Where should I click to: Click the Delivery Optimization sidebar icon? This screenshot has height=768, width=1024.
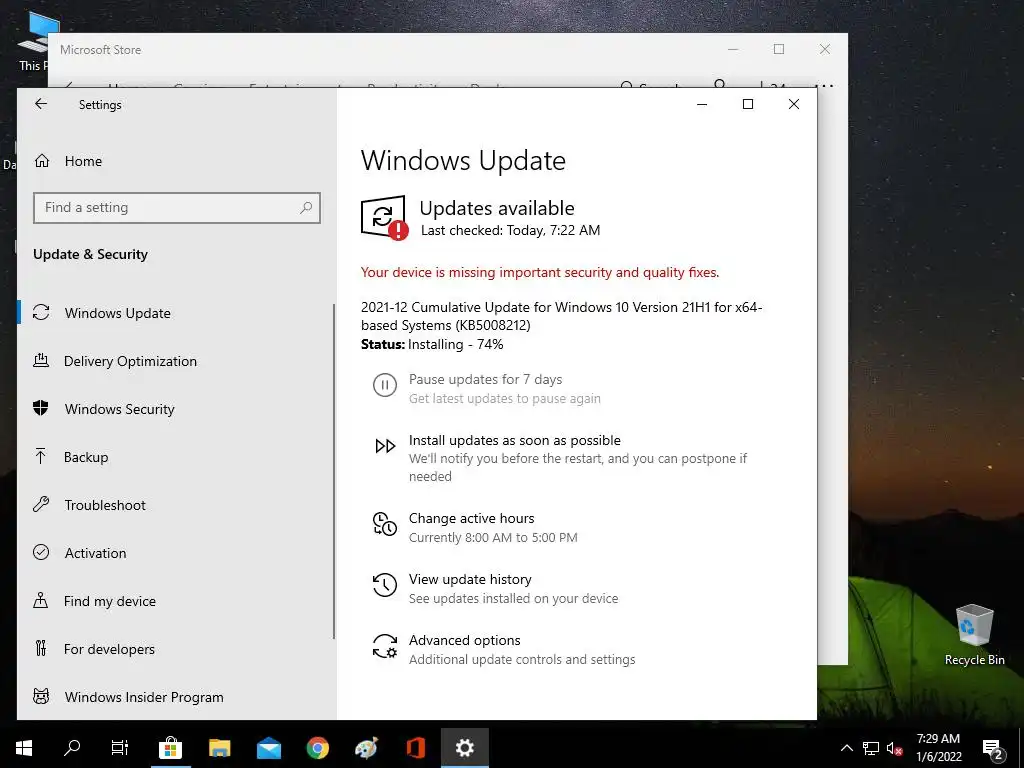[x=41, y=360]
